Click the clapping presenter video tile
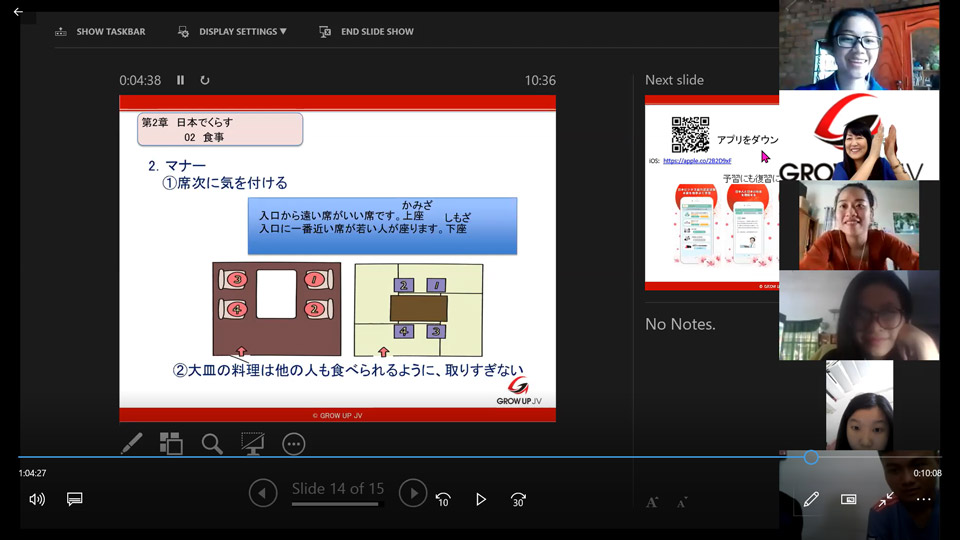 (x=859, y=135)
